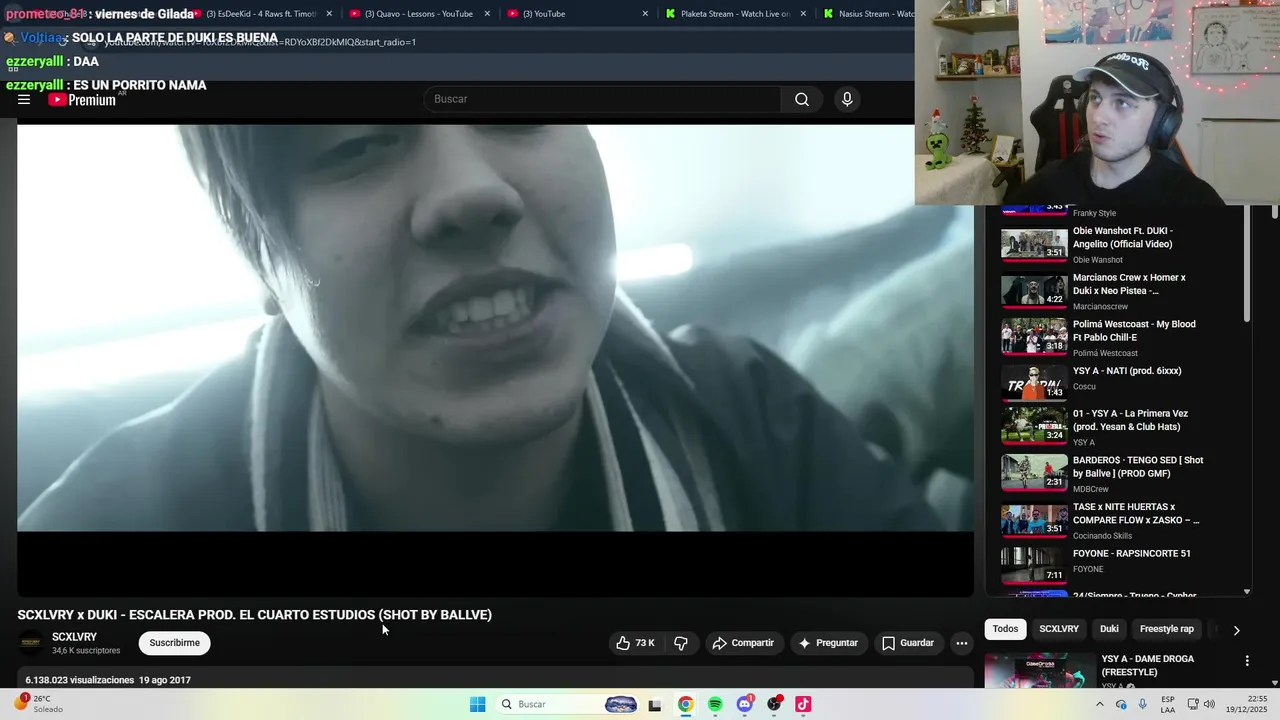Click the Suscribirme button

[175, 643]
